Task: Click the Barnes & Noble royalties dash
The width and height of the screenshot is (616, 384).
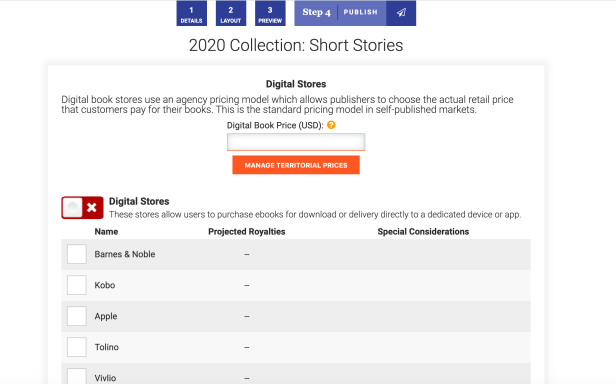Action: (x=247, y=254)
